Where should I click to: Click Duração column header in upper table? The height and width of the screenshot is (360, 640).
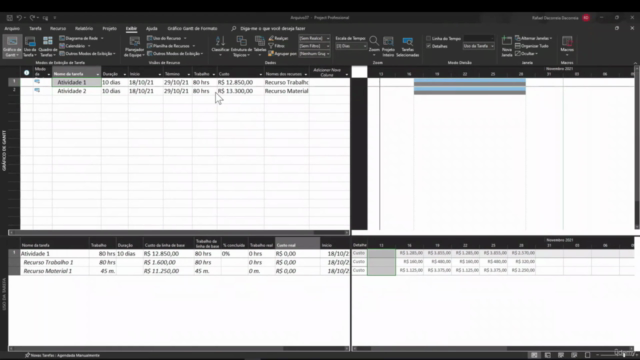click(115, 72)
